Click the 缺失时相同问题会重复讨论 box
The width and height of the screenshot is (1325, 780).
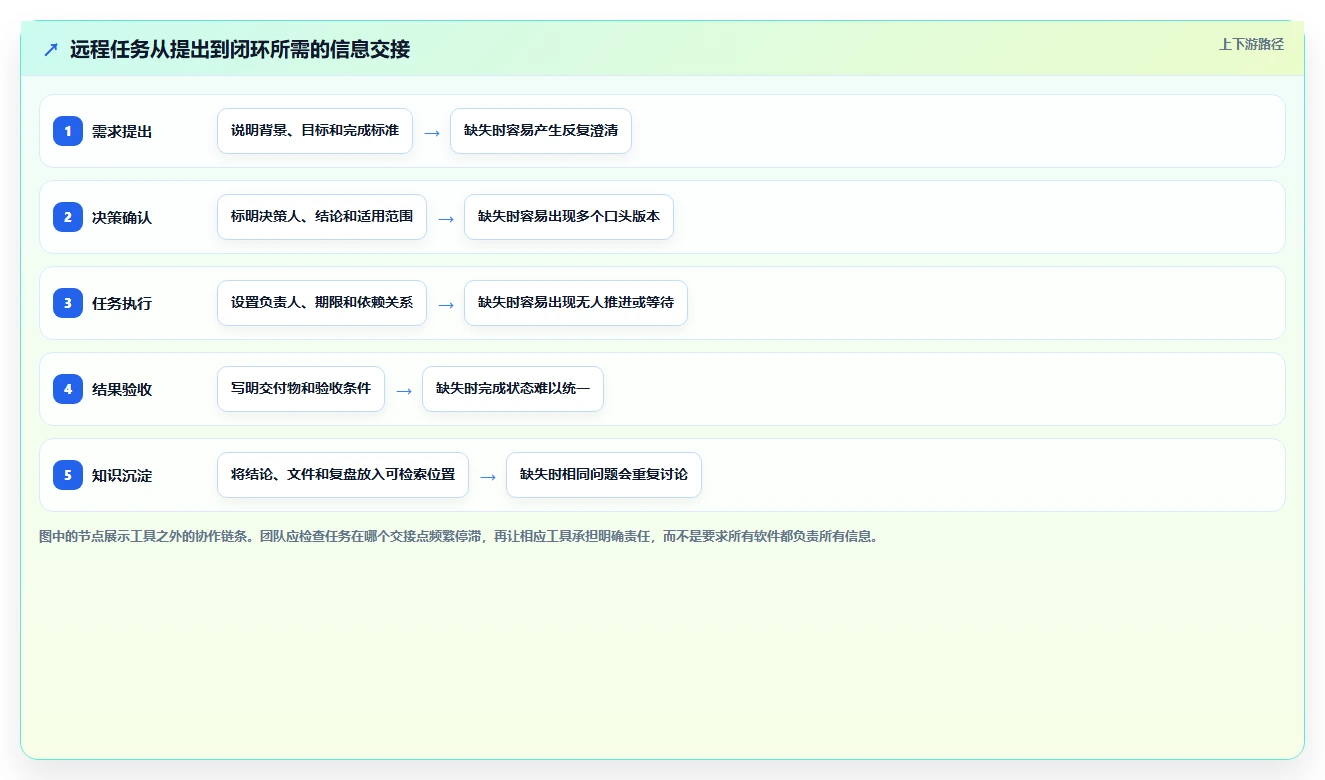(604, 475)
